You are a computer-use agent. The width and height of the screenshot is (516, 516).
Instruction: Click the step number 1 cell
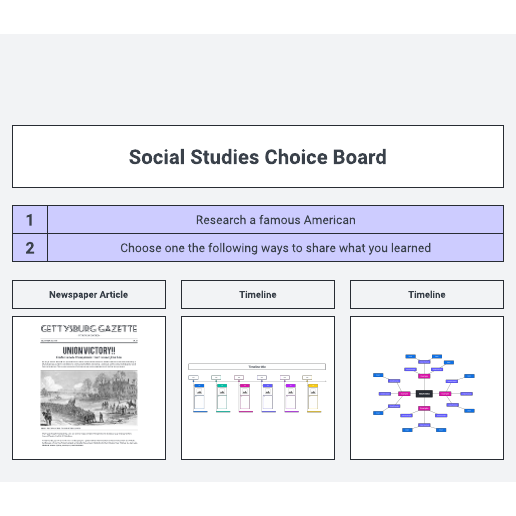click(x=30, y=220)
